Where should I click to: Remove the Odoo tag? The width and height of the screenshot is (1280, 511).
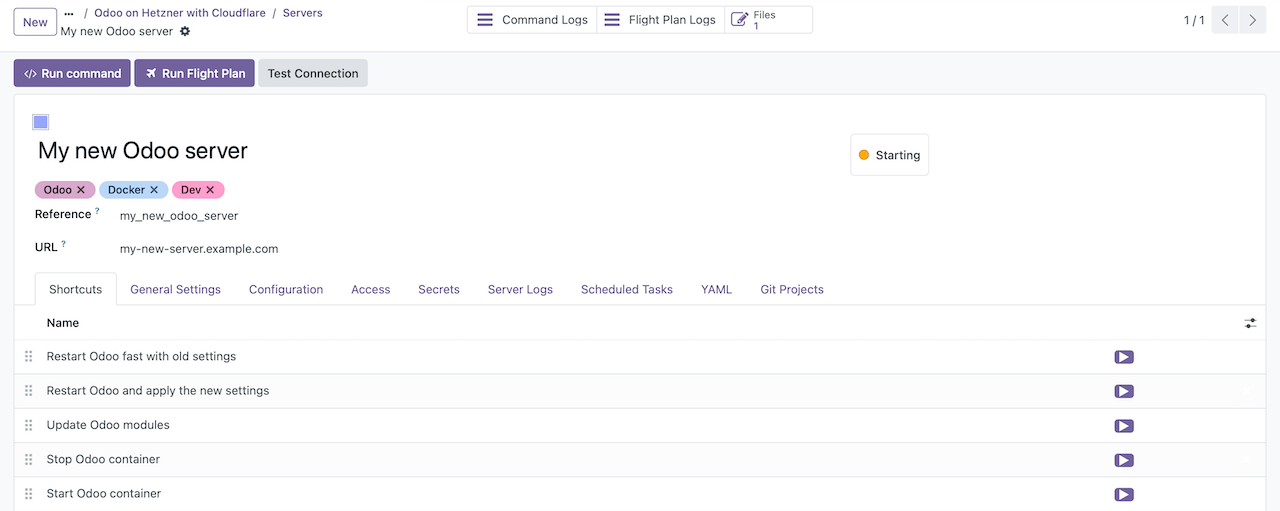click(x=81, y=190)
